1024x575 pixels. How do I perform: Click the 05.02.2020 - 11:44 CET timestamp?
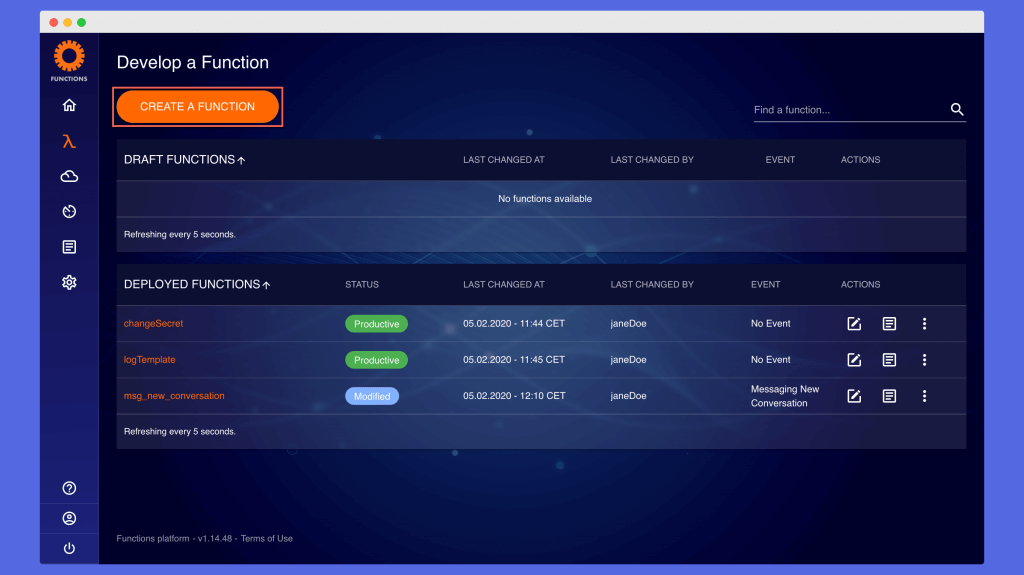click(514, 323)
